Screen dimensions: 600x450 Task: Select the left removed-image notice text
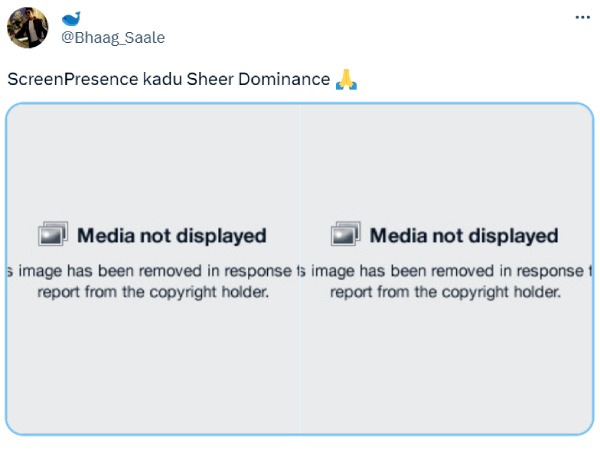(x=152, y=270)
